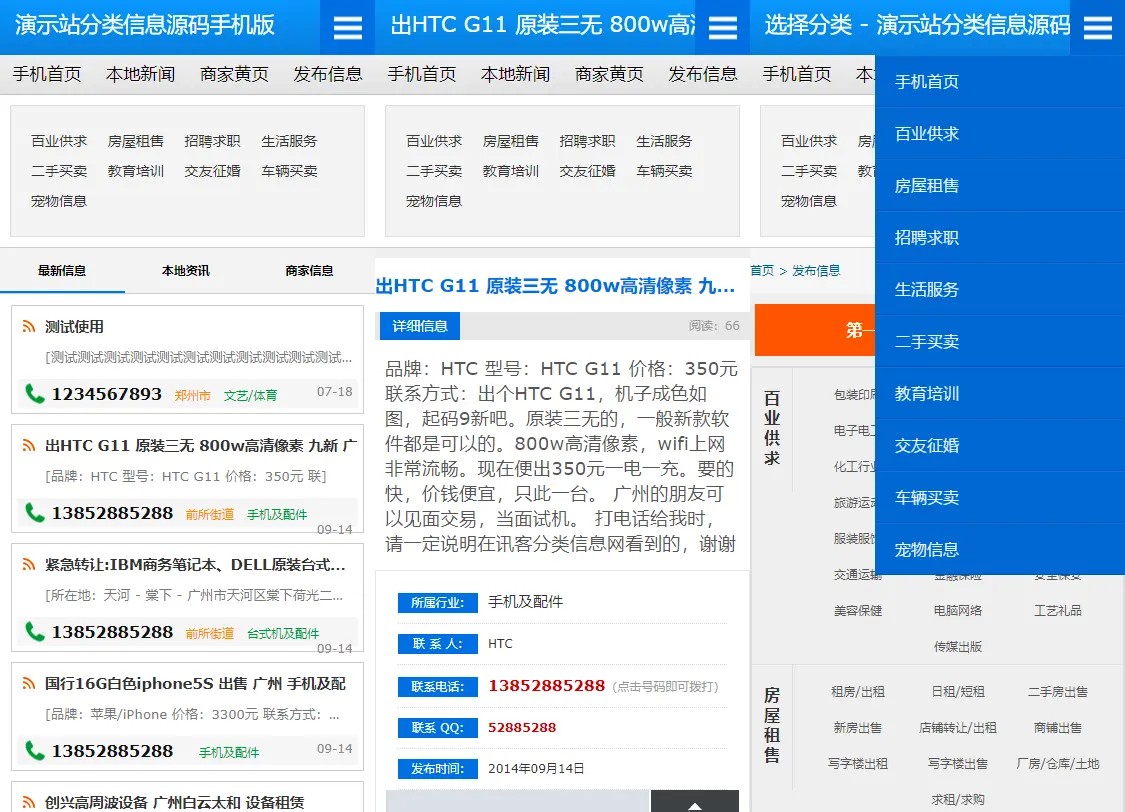The height and width of the screenshot is (812, 1125).
Task: Choose 传媒出版 subcategory
Action: [x=958, y=646]
